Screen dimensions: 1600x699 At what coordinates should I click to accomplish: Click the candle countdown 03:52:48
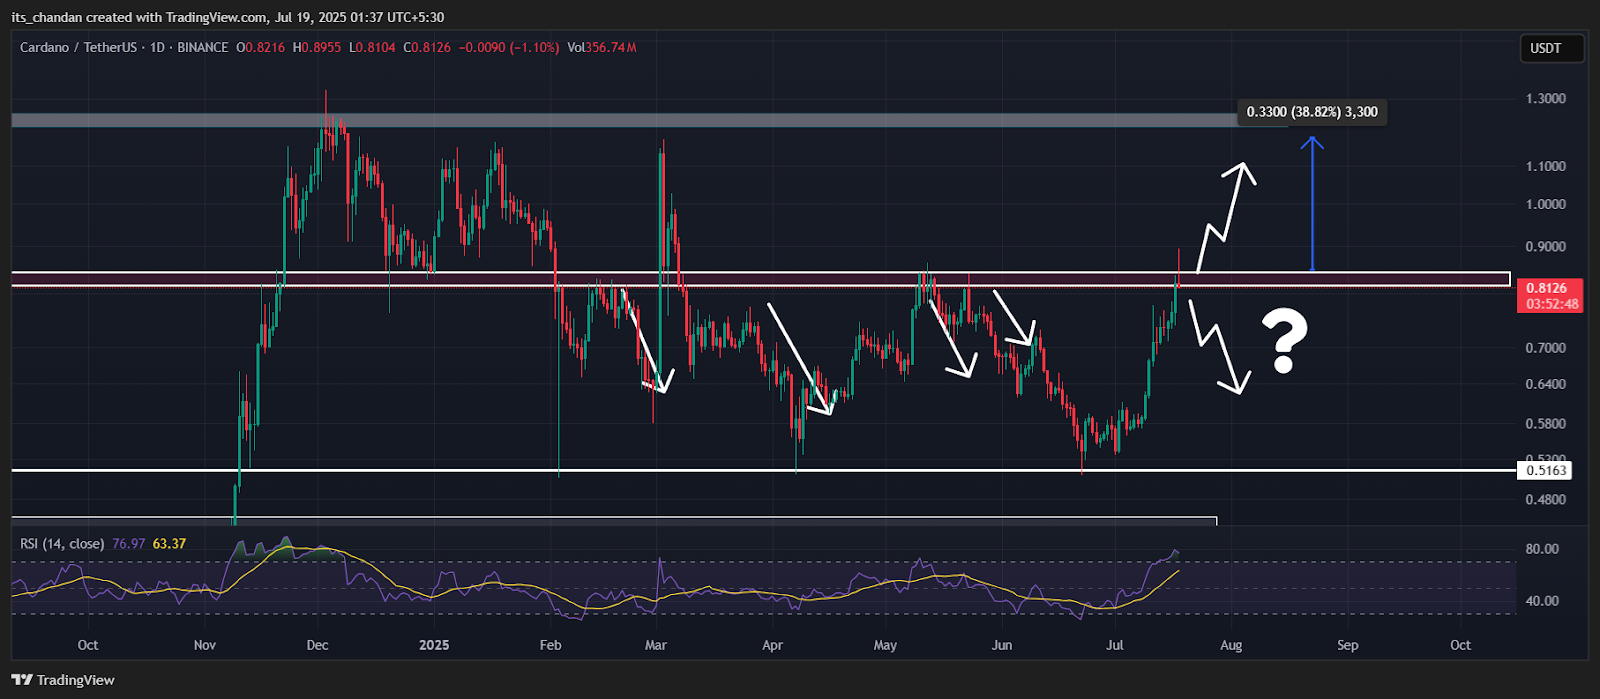[1552, 304]
